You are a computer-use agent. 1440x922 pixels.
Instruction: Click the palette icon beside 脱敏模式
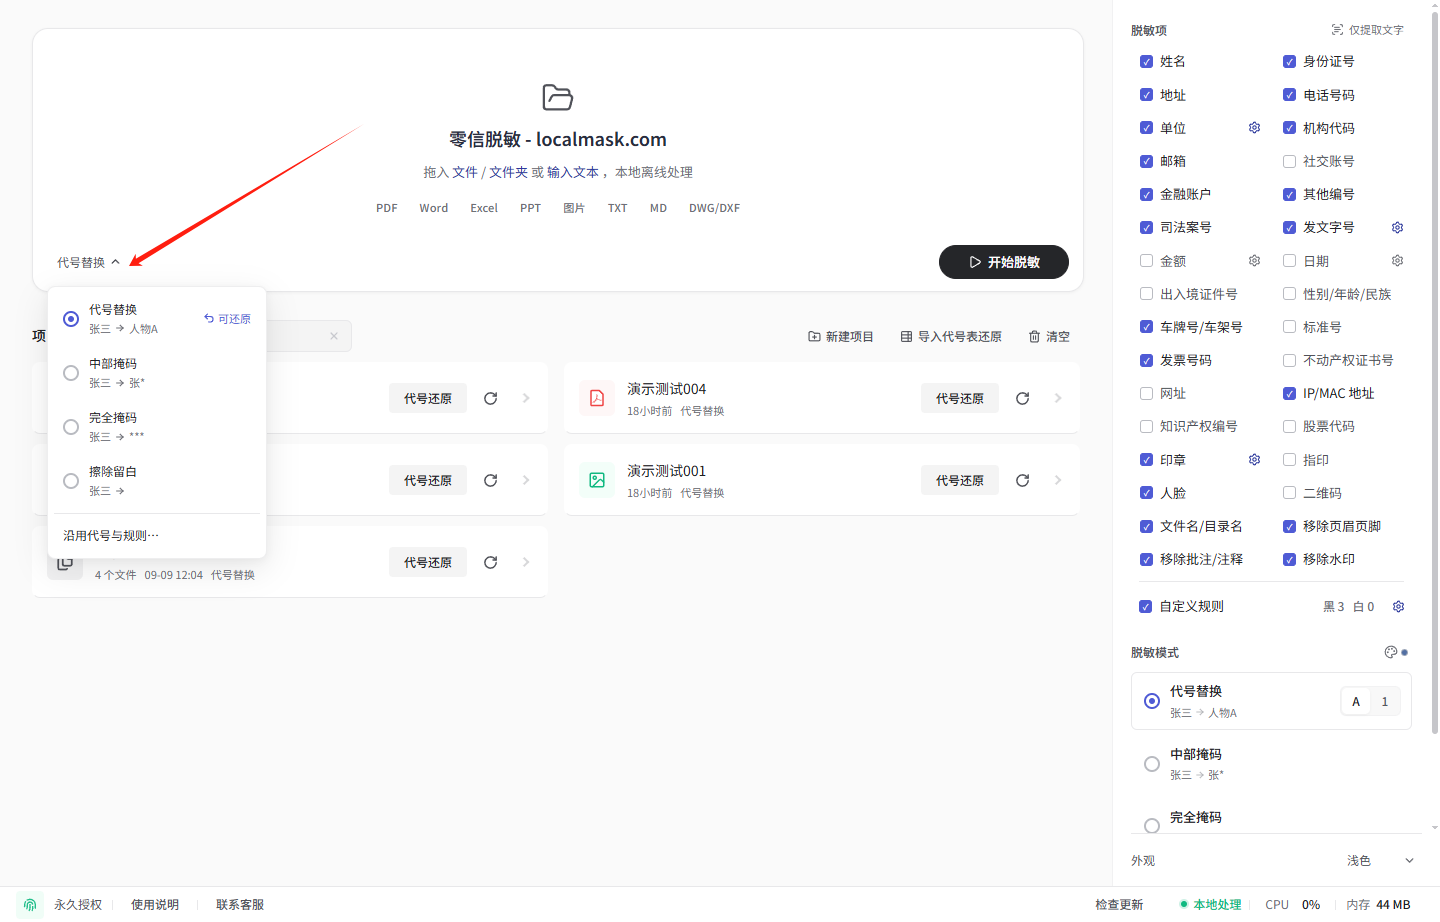tap(1390, 652)
